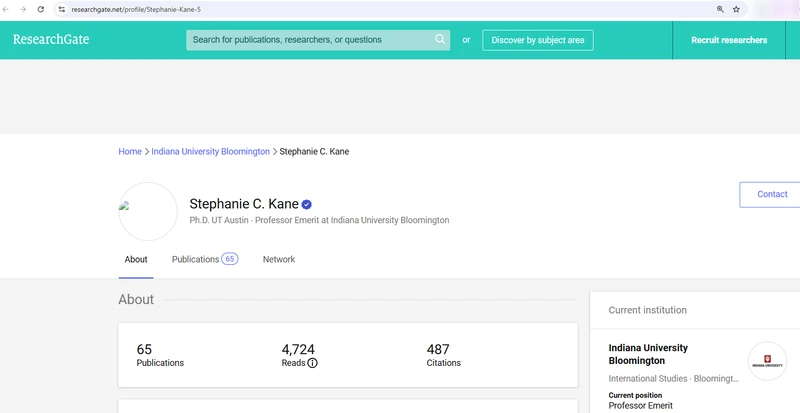
Task: Click the Stephanie C. Kane name heading
Action: pos(244,204)
